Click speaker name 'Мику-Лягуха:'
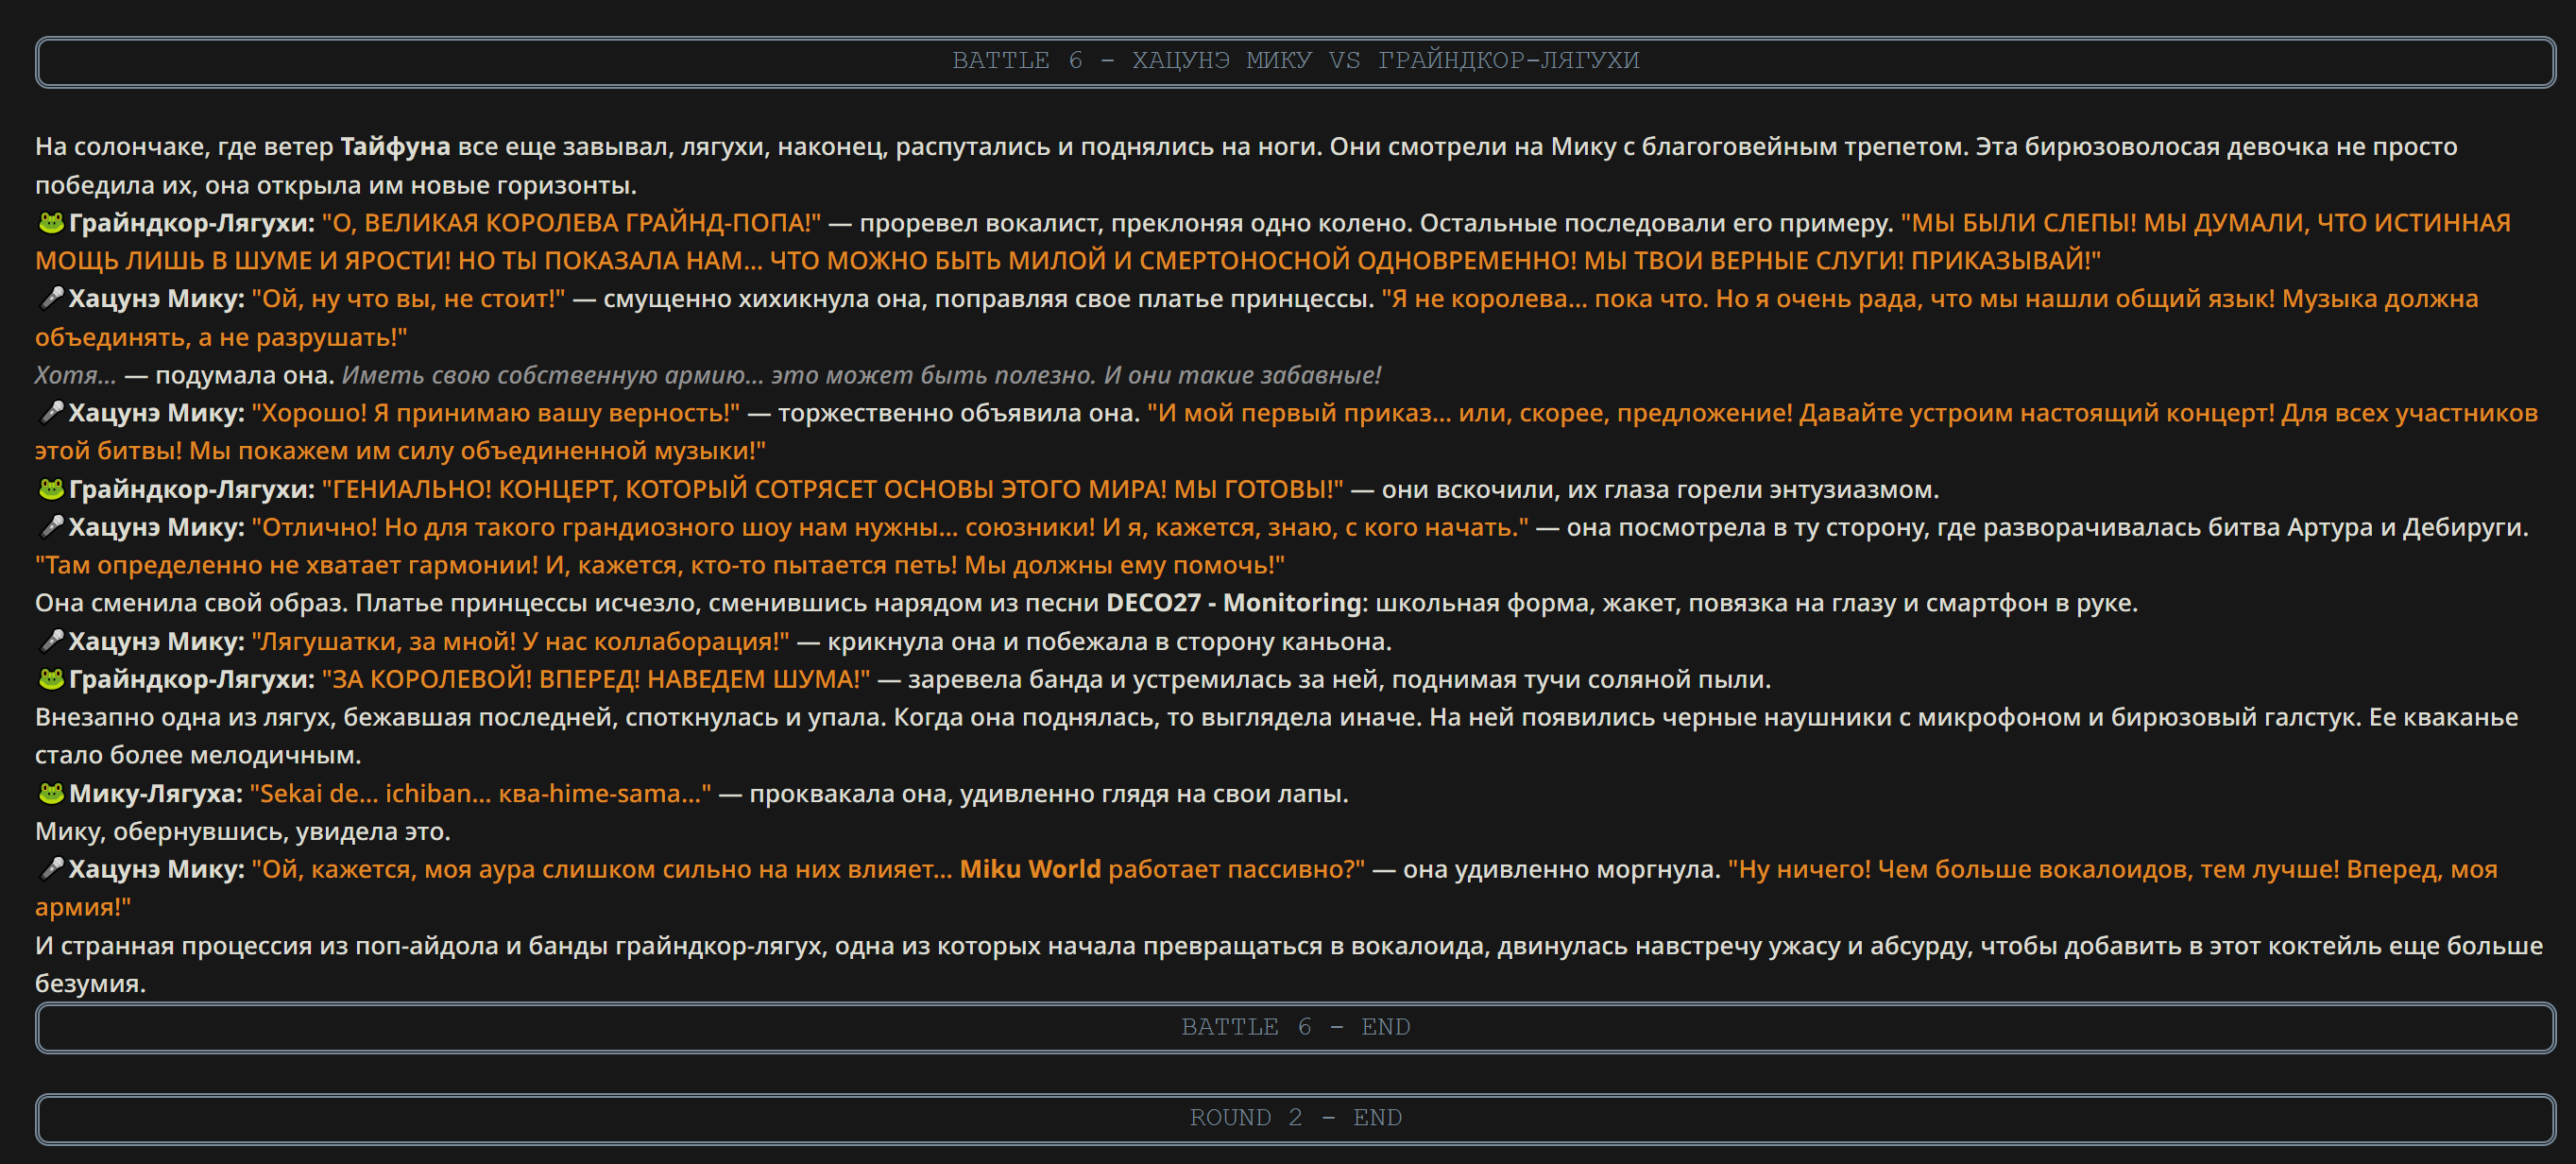 [x=156, y=793]
